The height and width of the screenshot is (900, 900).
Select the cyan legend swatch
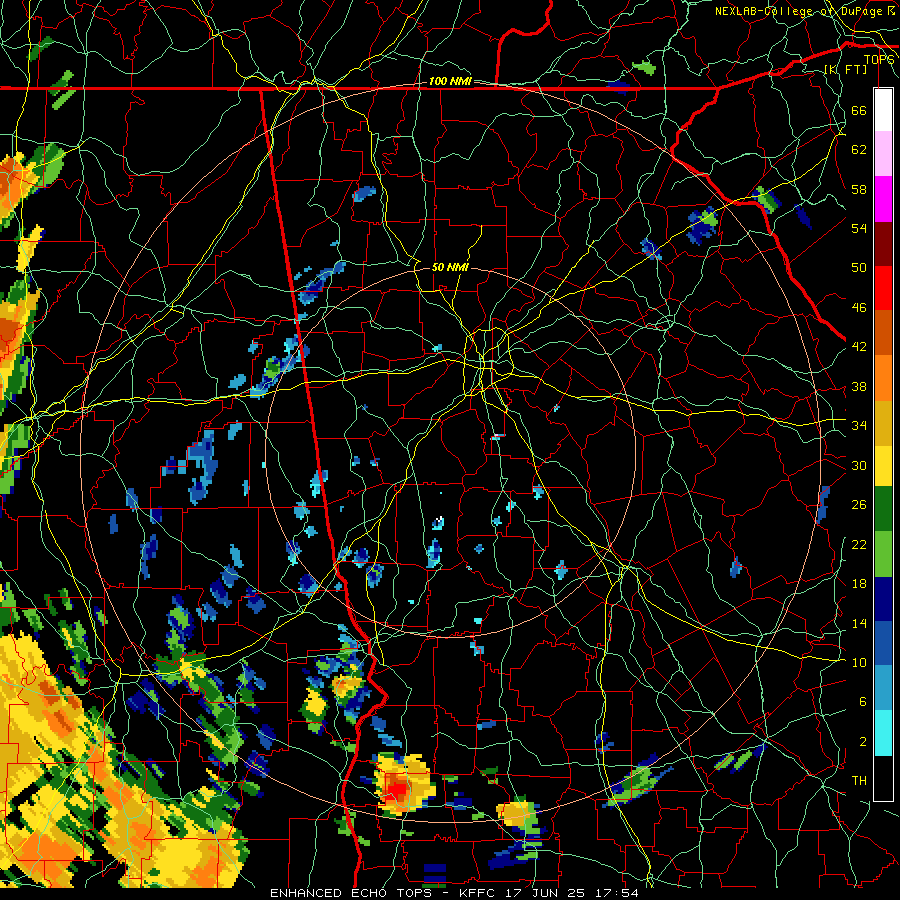[883, 733]
